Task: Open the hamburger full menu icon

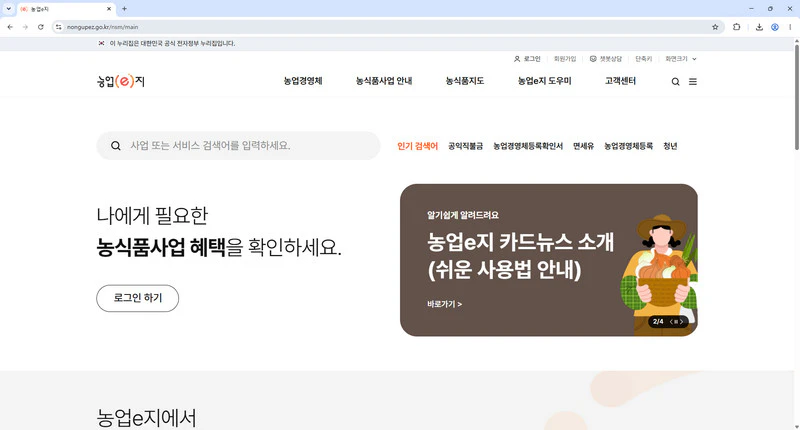Action: tap(693, 82)
